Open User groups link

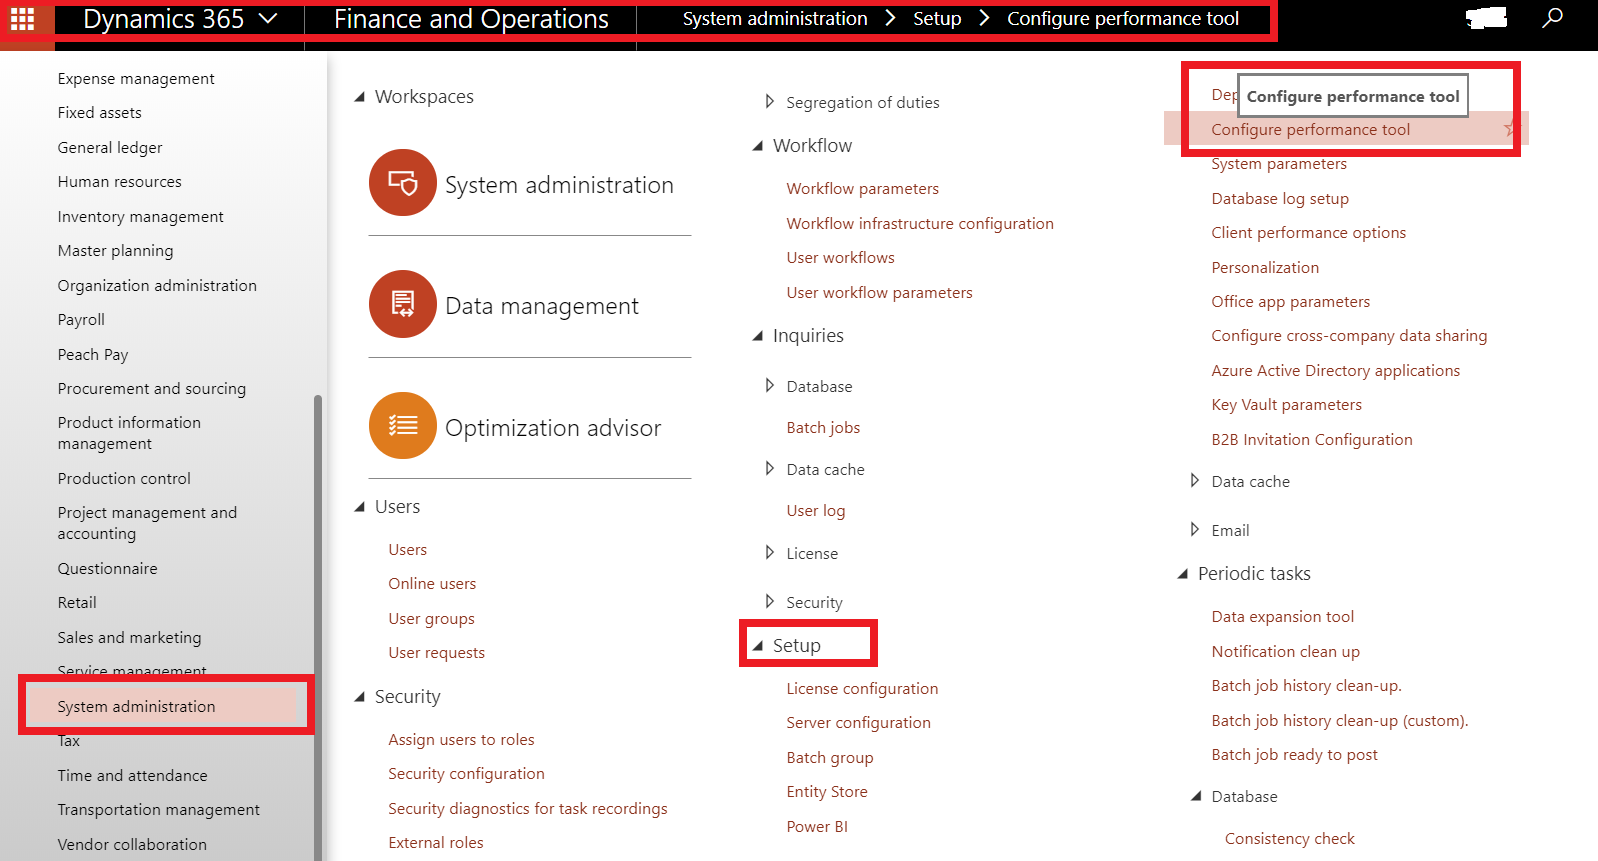click(431, 618)
